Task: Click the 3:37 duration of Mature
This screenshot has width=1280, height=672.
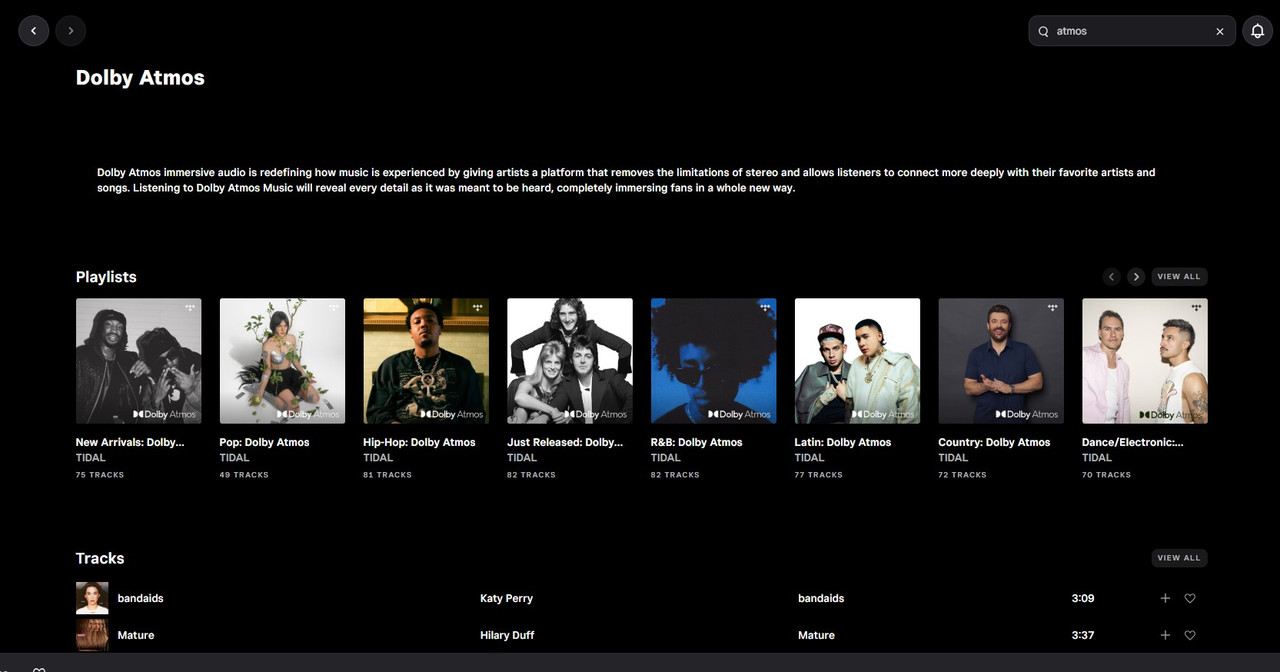Action: pos(1083,635)
